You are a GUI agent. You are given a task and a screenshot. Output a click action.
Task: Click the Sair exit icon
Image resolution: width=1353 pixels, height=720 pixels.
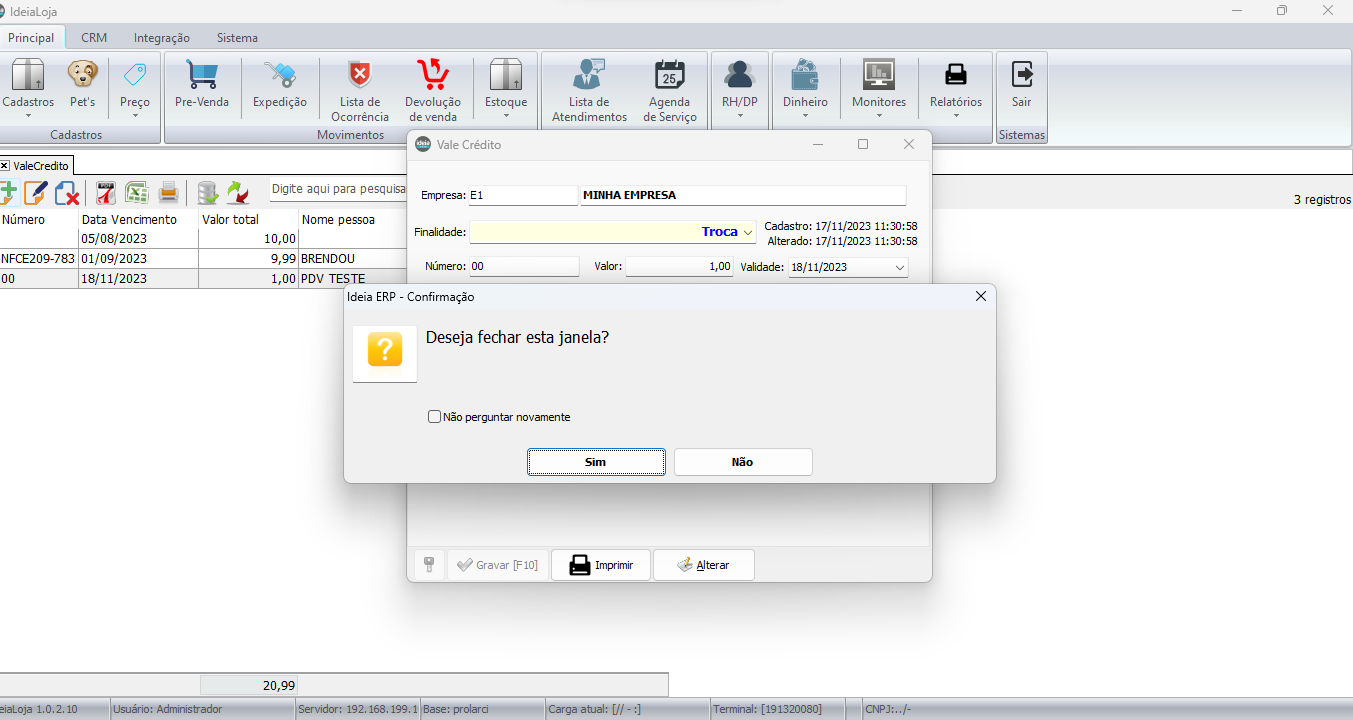click(1021, 76)
